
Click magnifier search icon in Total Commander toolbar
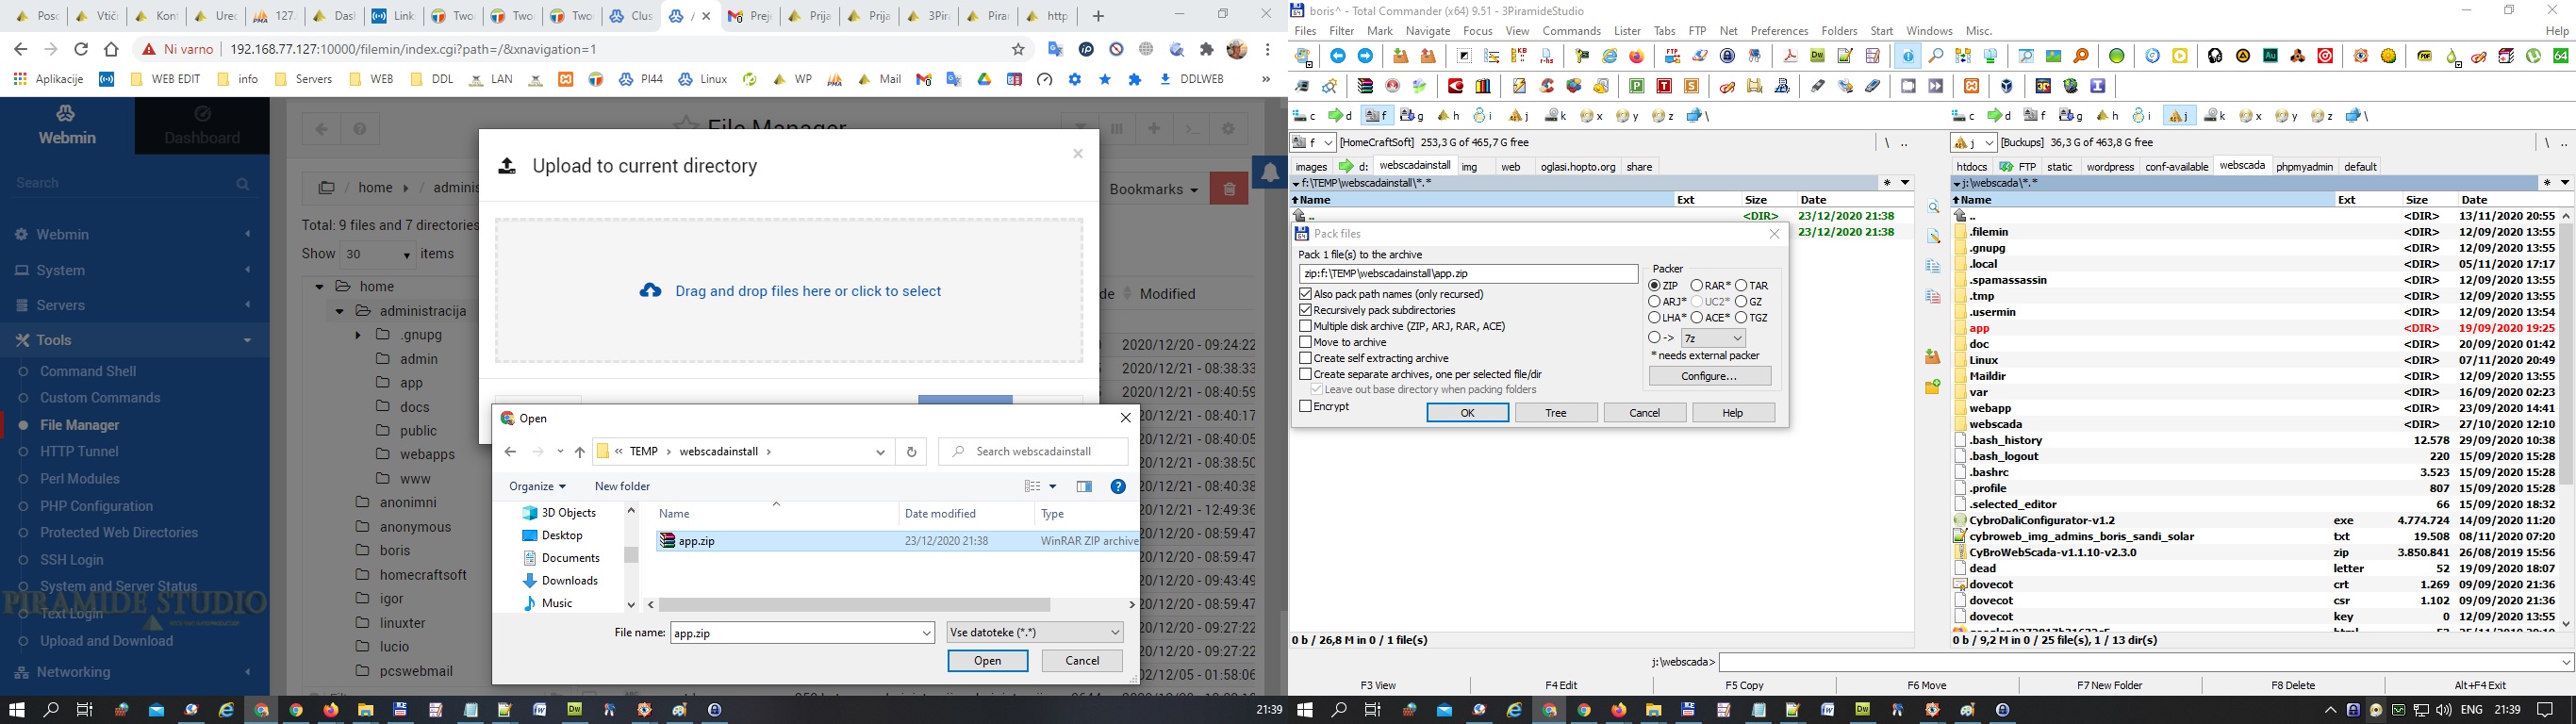1936,56
